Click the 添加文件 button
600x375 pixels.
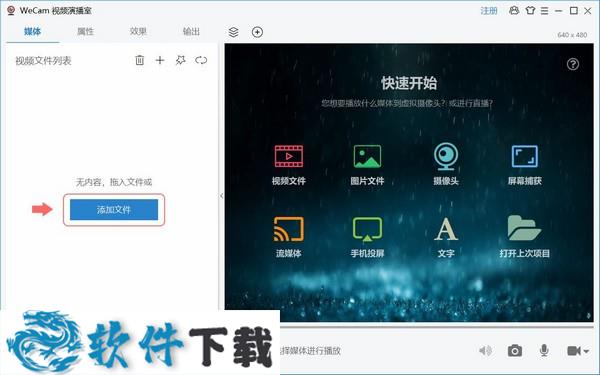114,209
